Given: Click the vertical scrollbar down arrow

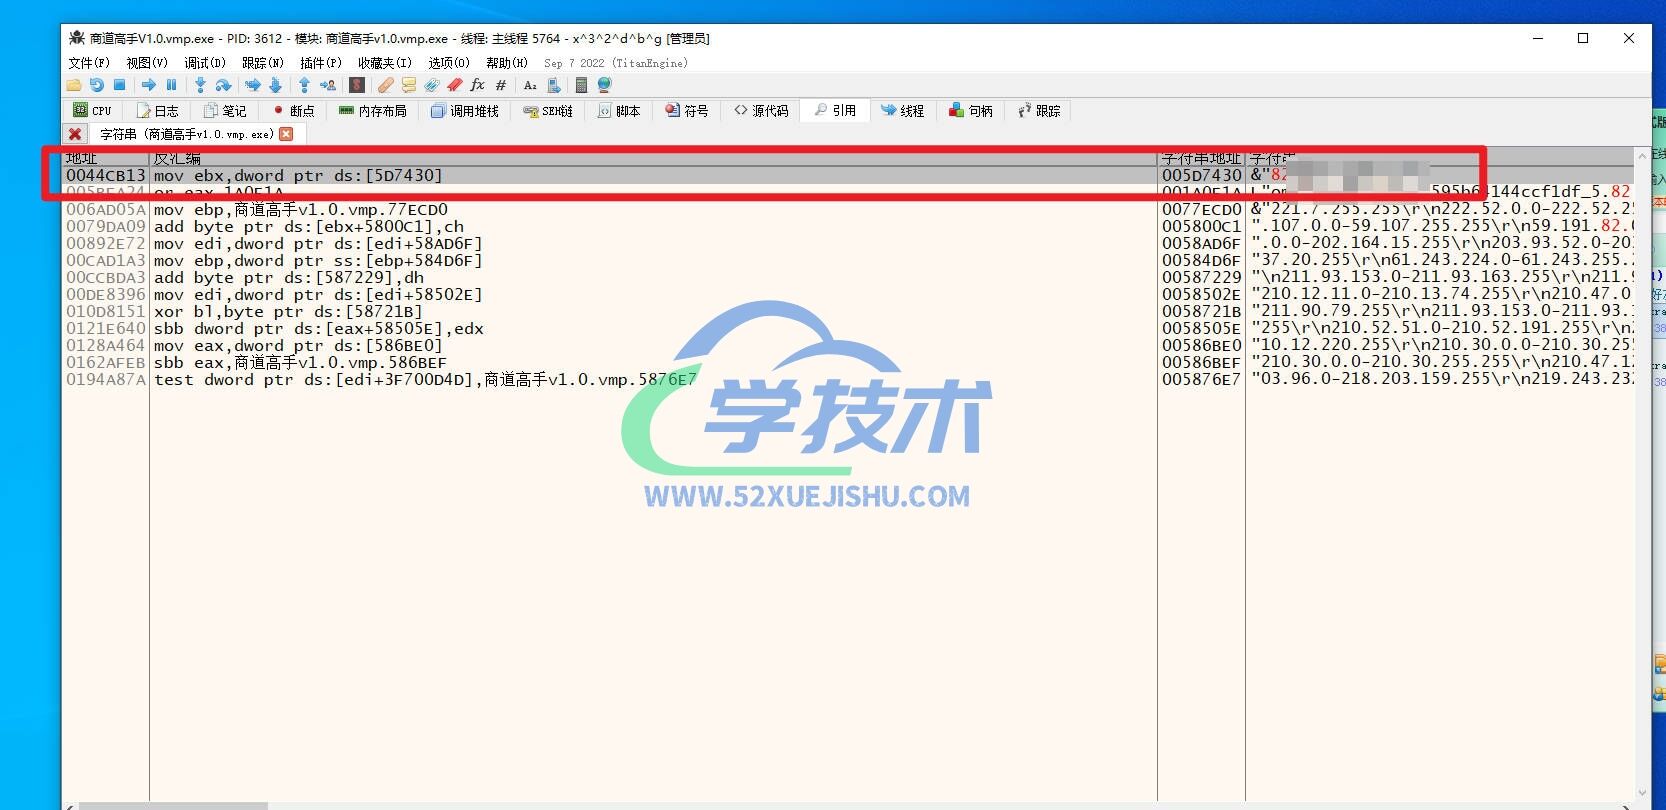Looking at the screenshot, I should 1642,793.
